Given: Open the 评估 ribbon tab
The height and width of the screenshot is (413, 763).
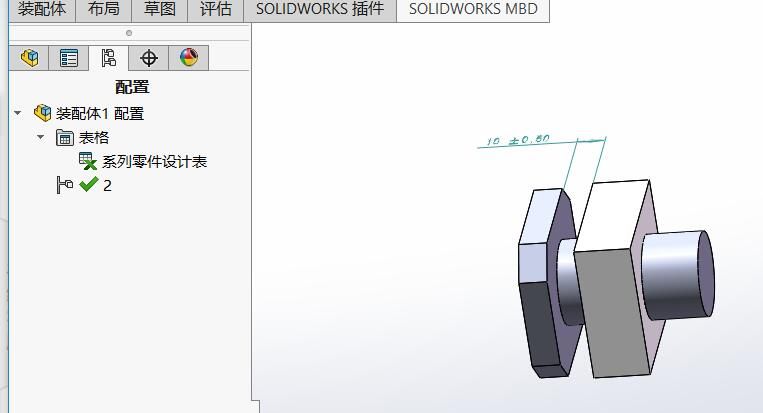Looking at the screenshot, I should (x=215, y=10).
